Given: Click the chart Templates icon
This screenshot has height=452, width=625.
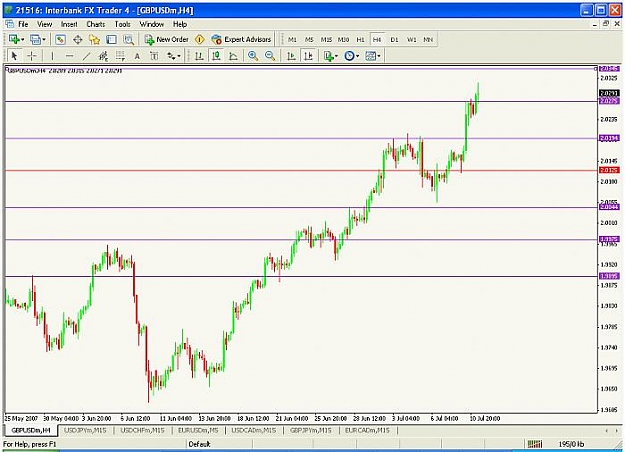Looking at the screenshot, I should click(x=371, y=56).
